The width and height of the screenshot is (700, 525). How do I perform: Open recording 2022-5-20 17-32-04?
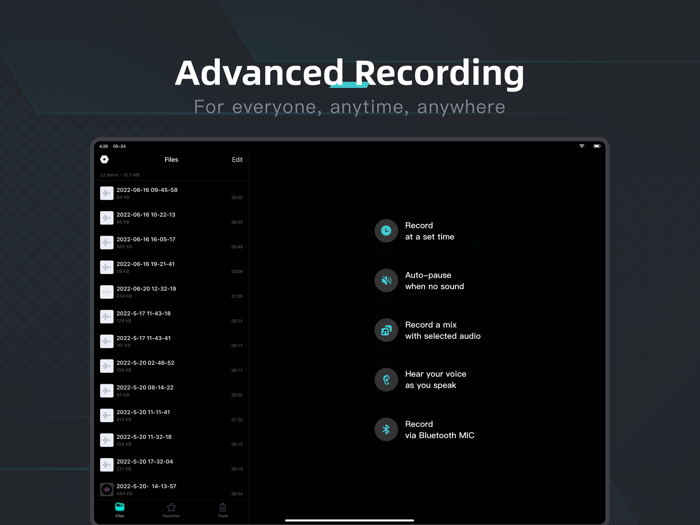click(x=171, y=465)
